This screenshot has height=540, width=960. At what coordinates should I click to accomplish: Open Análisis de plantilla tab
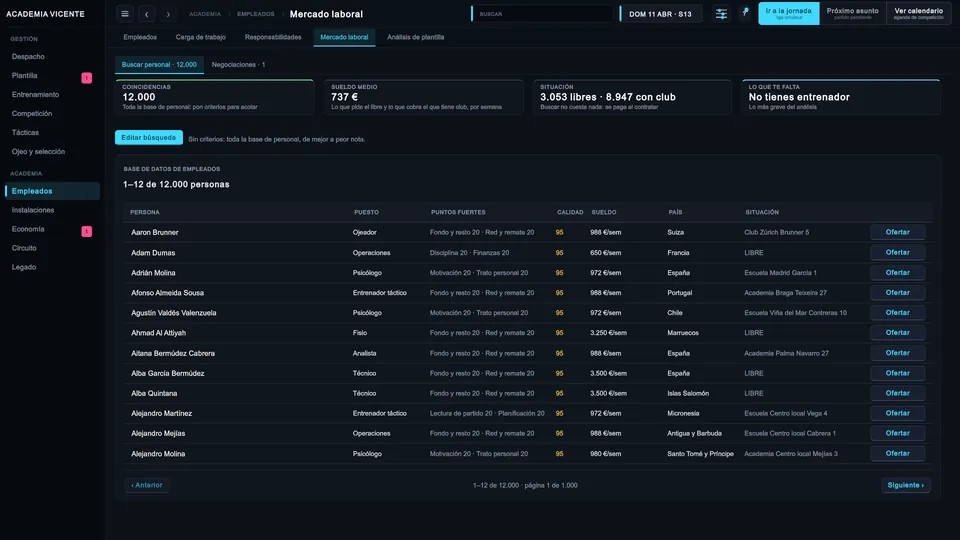416,37
